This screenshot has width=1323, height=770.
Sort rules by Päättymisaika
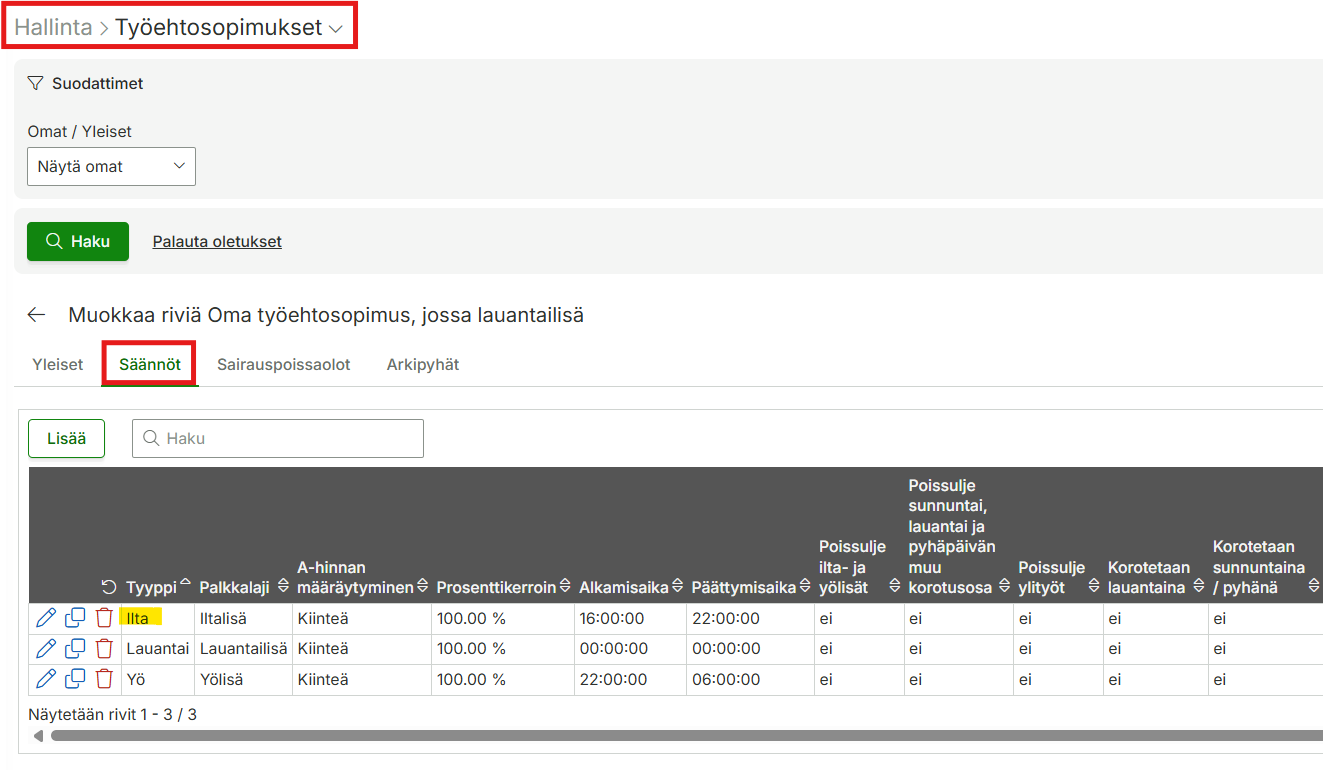tap(804, 587)
